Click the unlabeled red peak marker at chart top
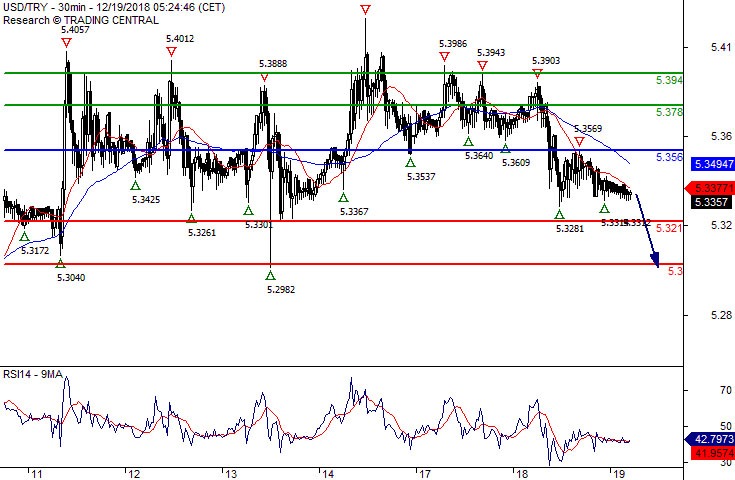 coord(366,9)
